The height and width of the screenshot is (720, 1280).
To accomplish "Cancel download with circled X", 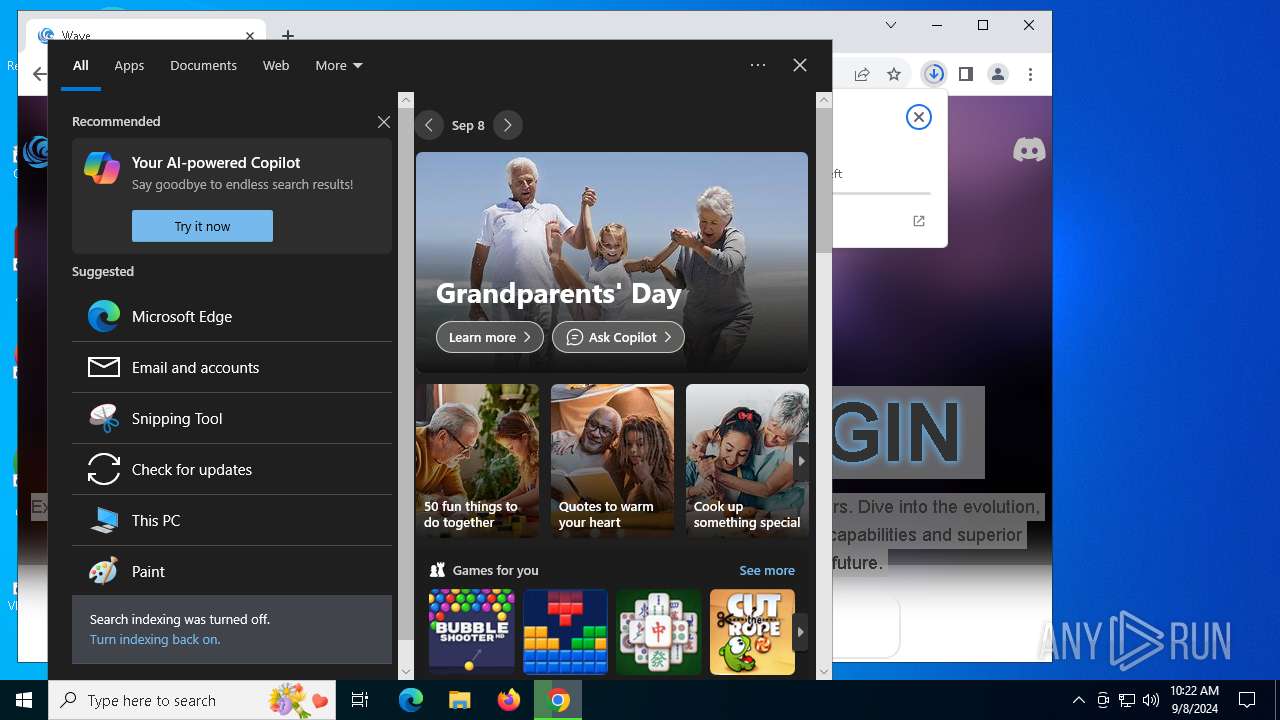I will coord(918,117).
